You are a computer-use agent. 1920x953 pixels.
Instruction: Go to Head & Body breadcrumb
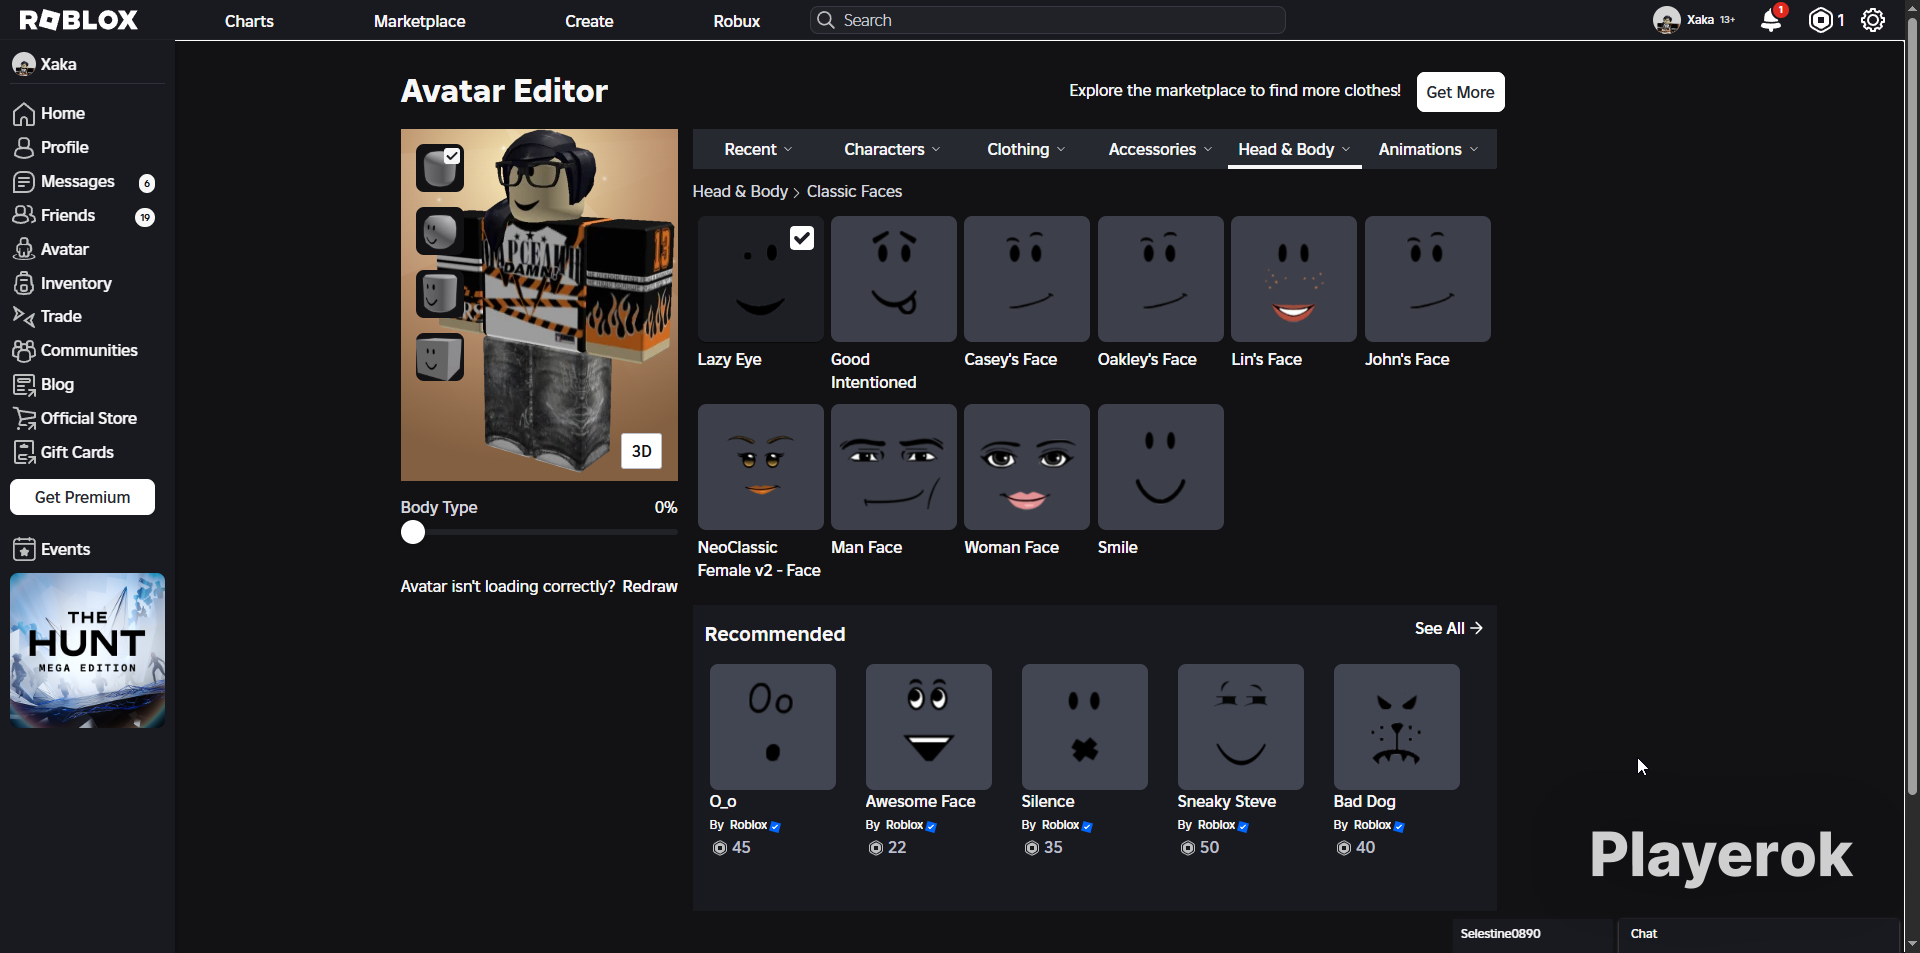pos(740,191)
